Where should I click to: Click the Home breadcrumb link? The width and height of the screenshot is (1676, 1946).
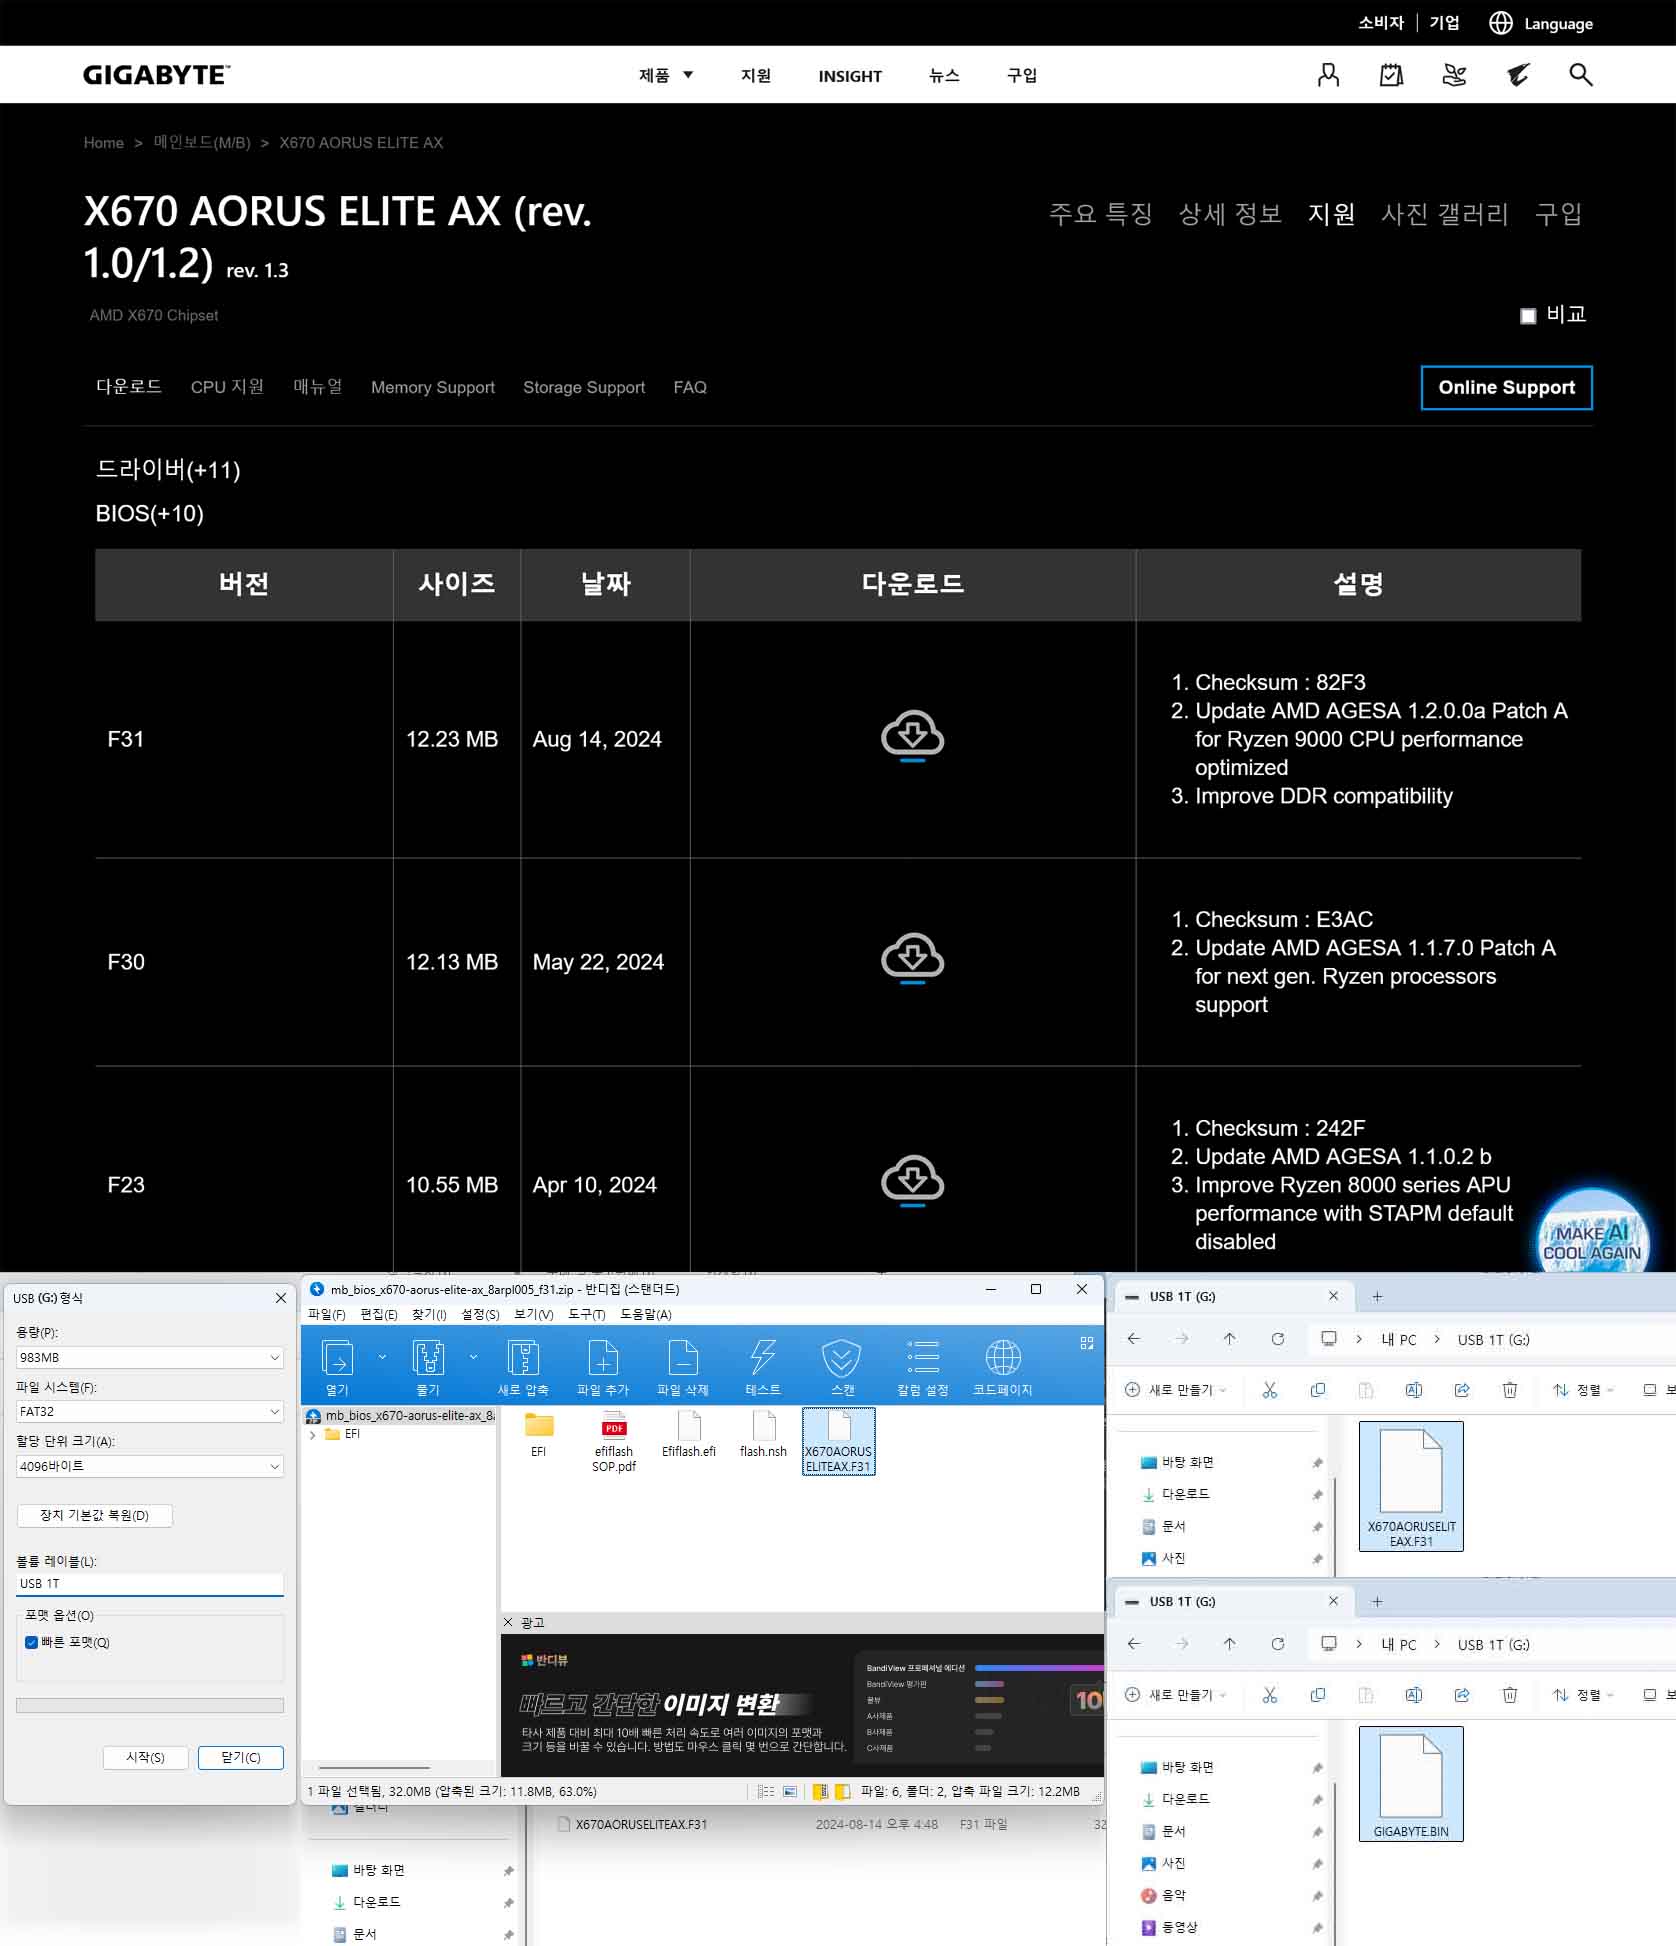(x=104, y=143)
